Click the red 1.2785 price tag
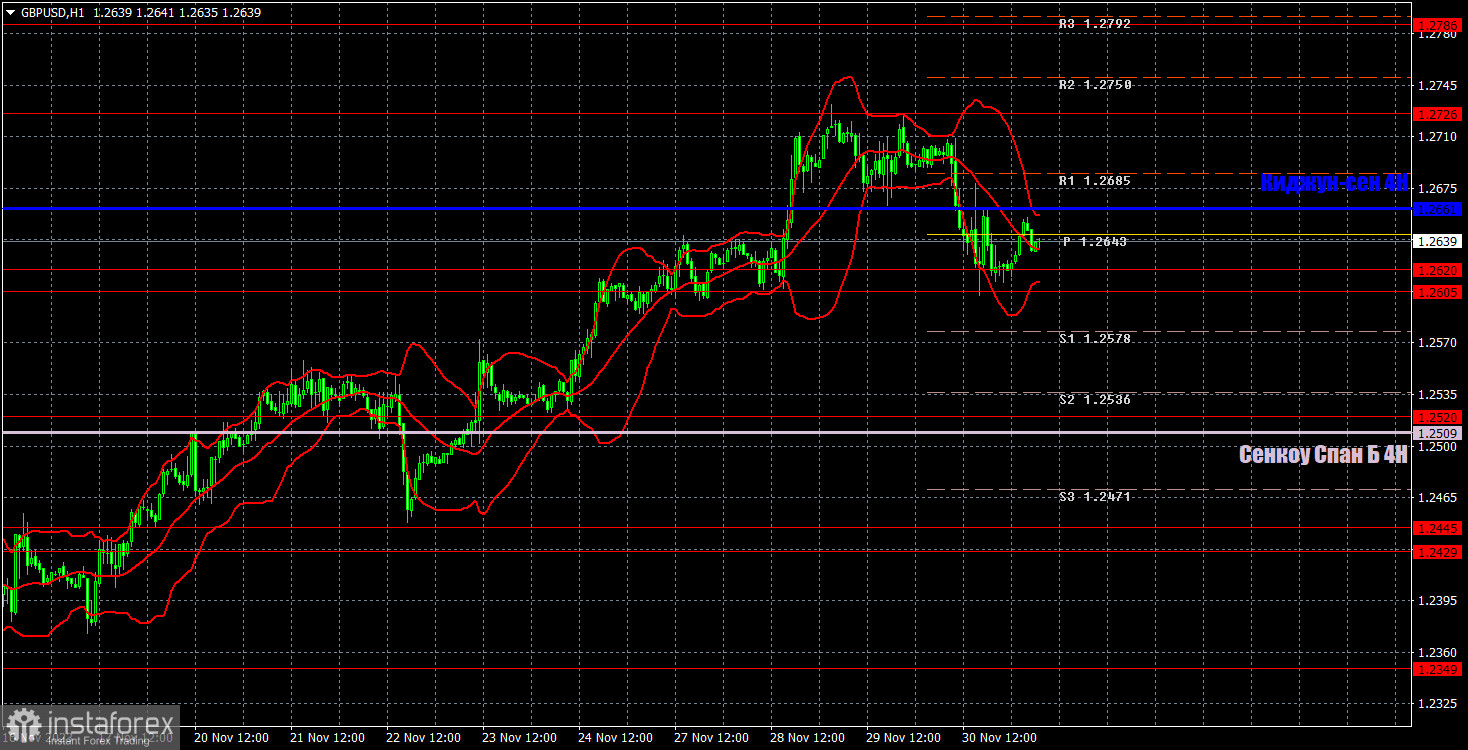Image resolution: width=1468 pixels, height=750 pixels. tap(1438, 23)
